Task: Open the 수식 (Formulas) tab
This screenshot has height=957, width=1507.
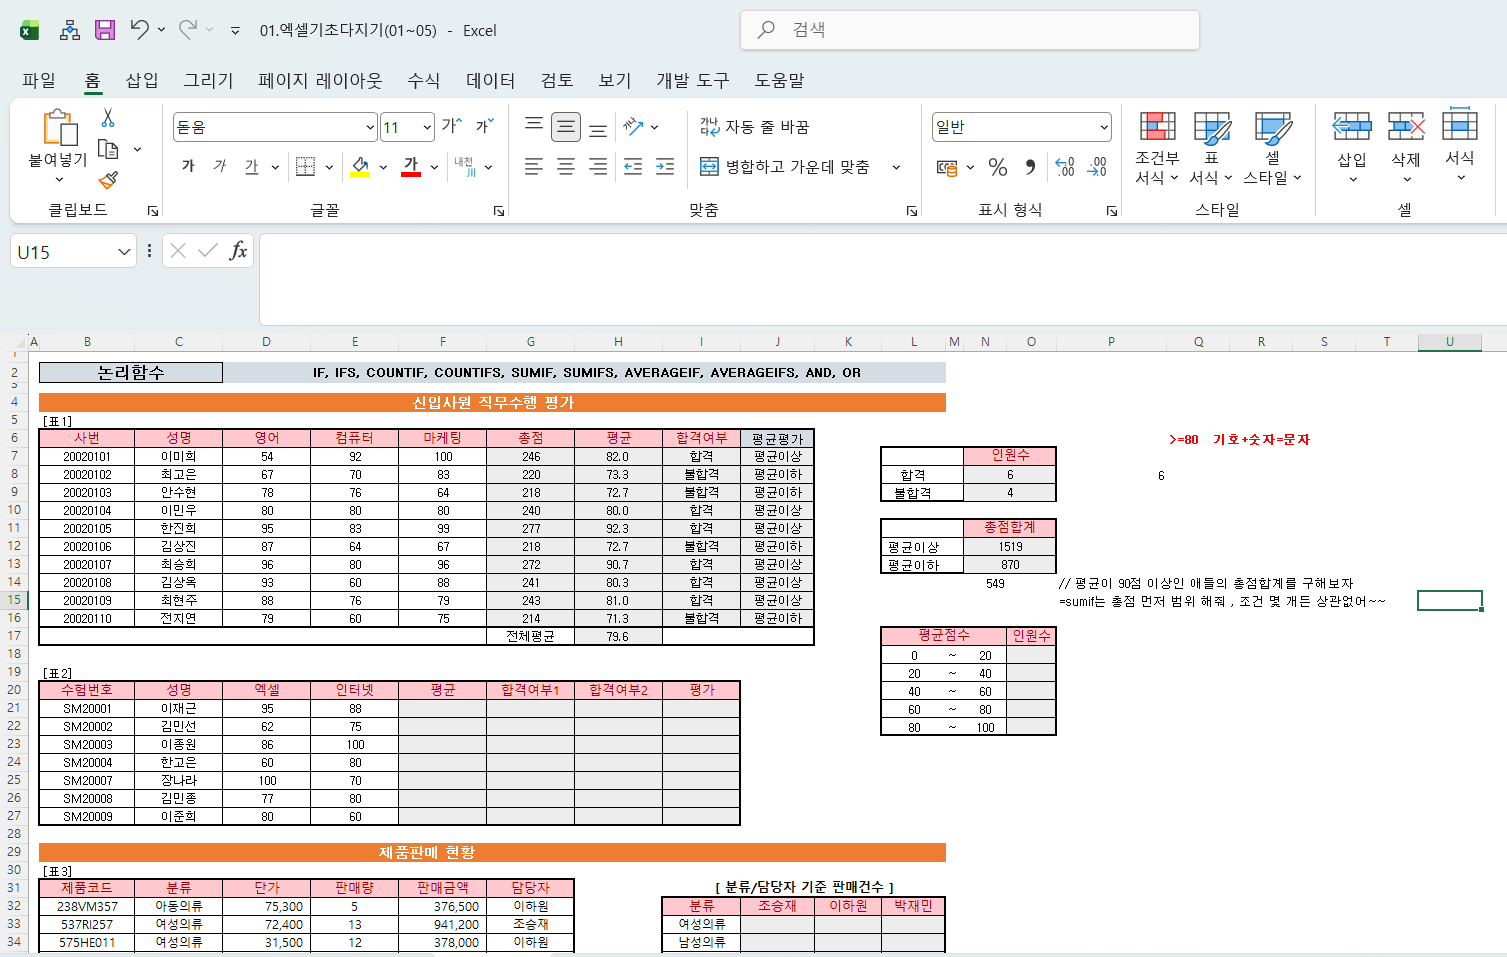Action: tap(423, 80)
